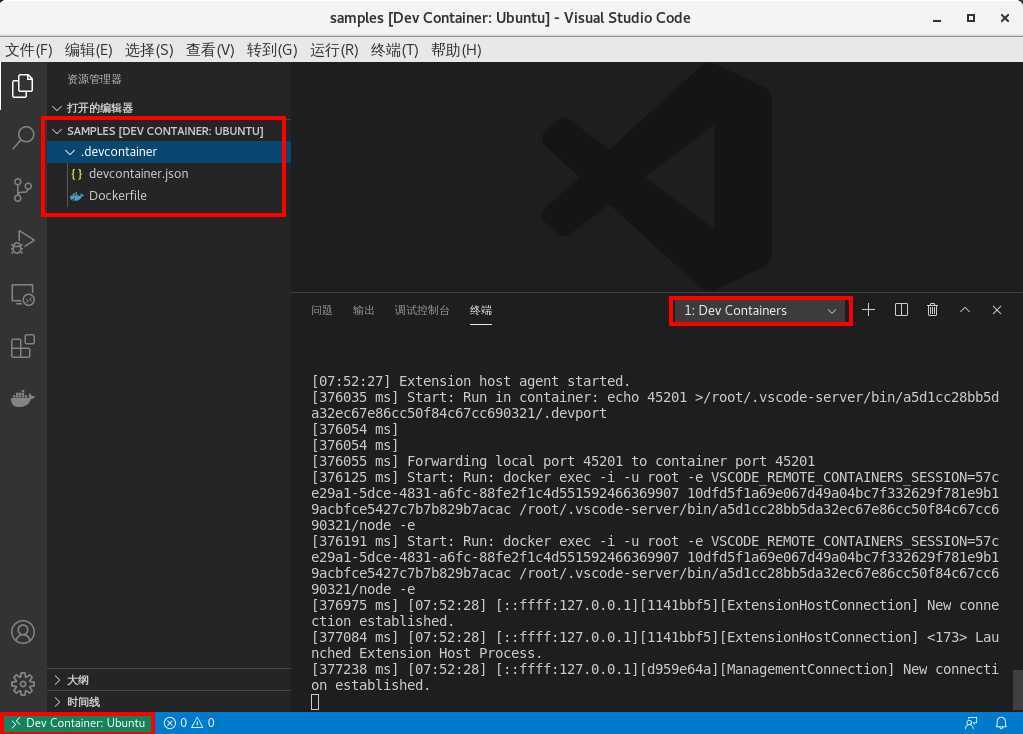Open the Manage gear icon
The image size is (1023, 734).
(x=23, y=684)
